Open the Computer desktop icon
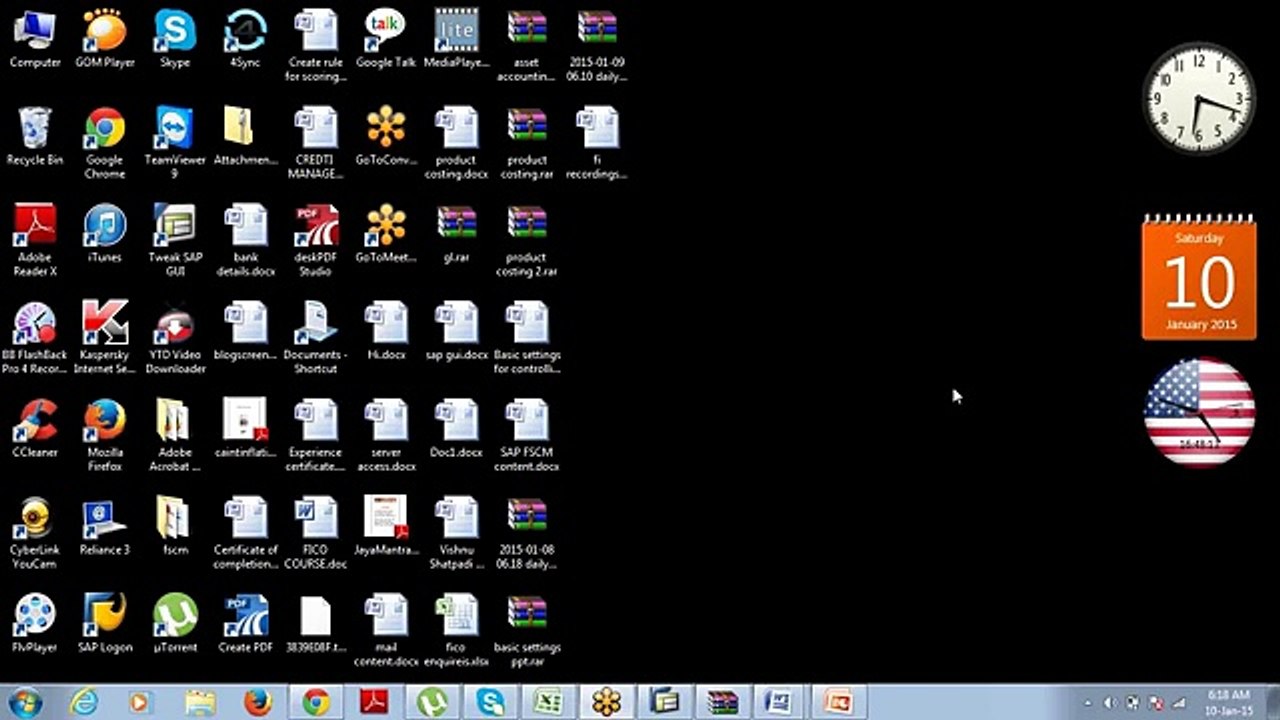Screen dimensions: 1280x720 tap(35, 40)
